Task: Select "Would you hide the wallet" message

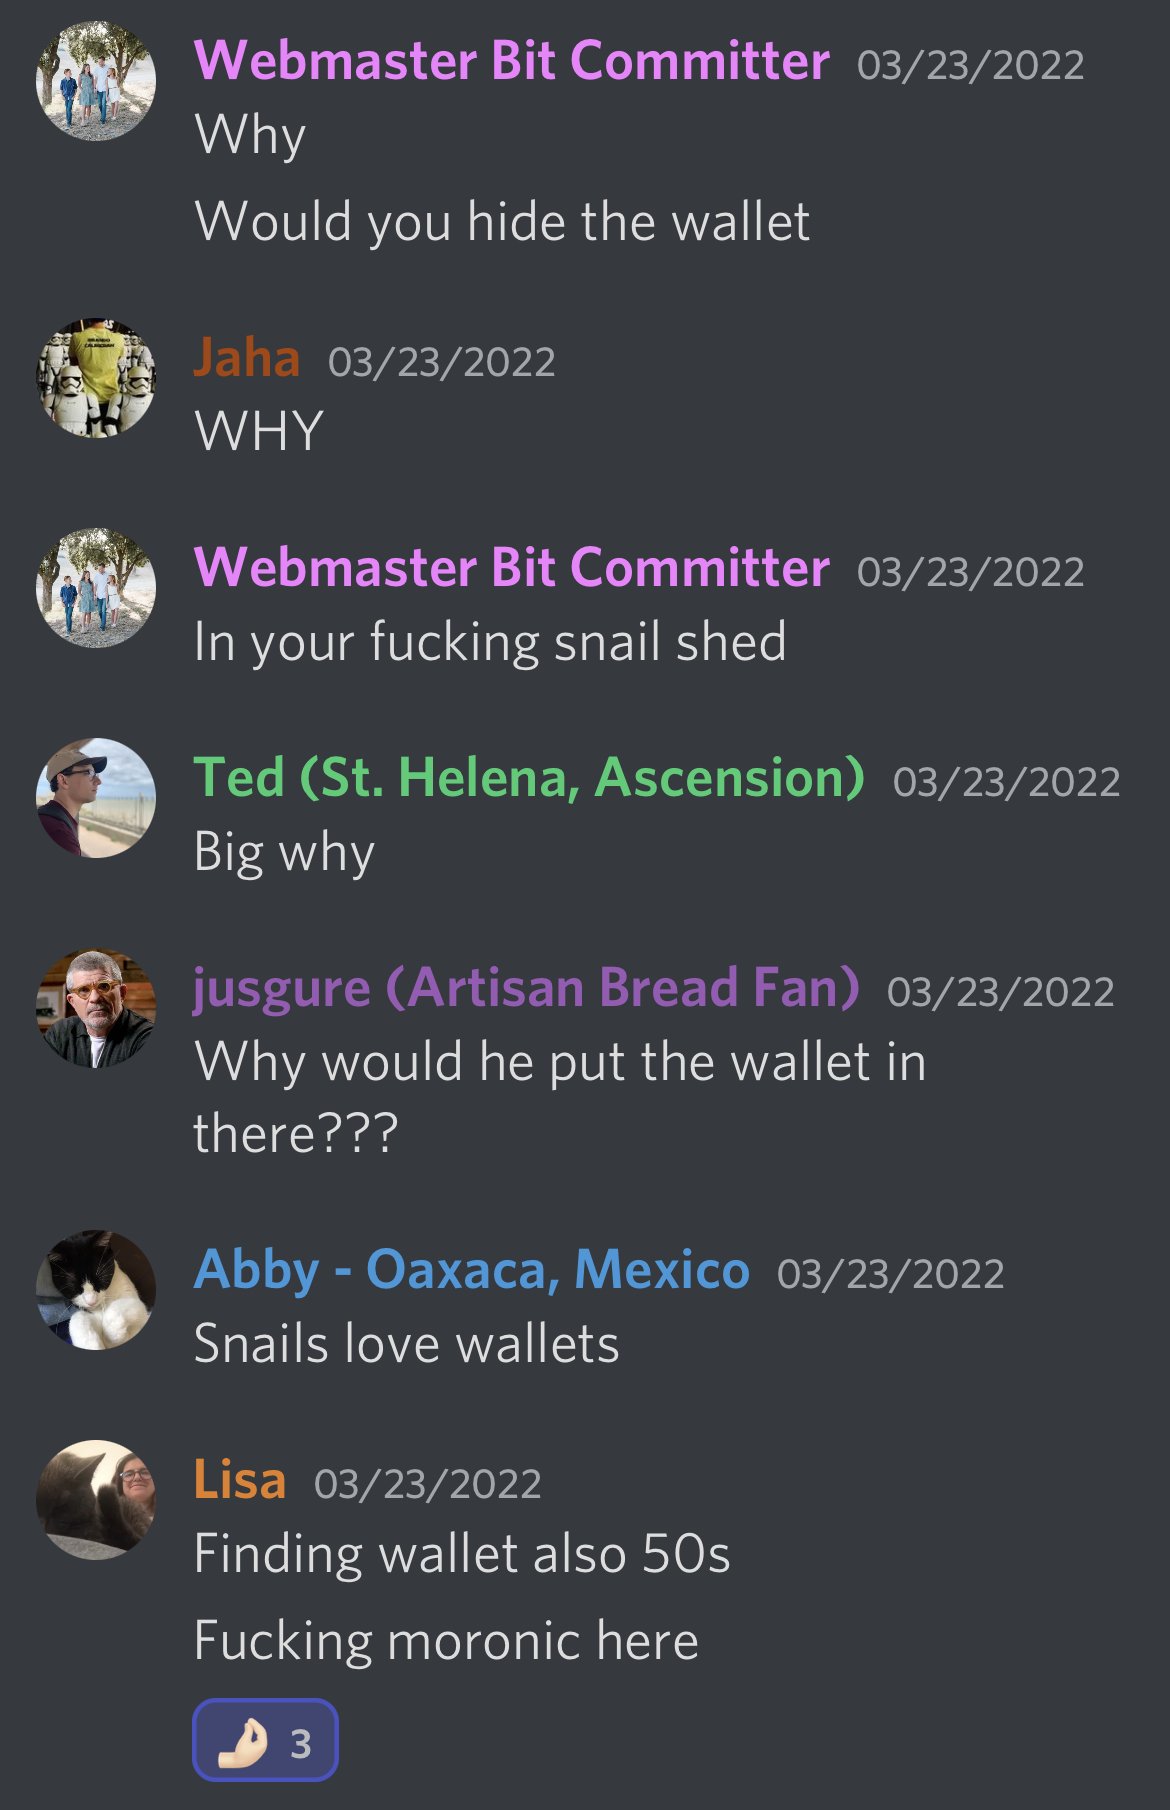Action: click(x=502, y=222)
